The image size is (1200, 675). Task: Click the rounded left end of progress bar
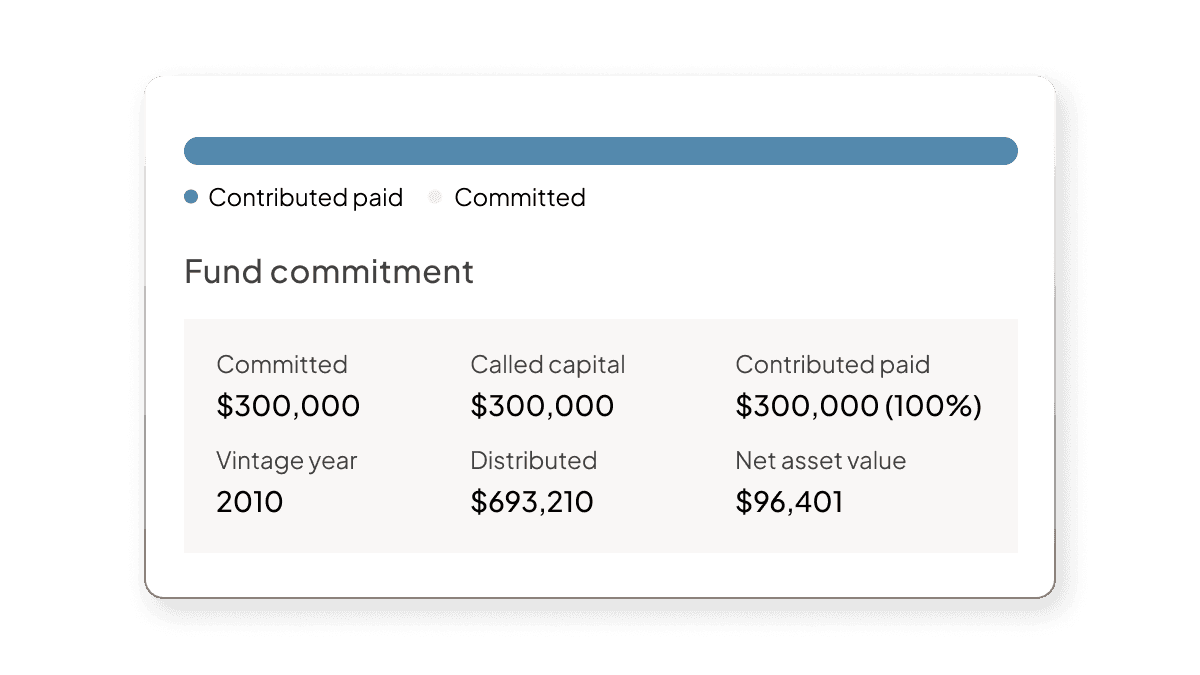194,151
